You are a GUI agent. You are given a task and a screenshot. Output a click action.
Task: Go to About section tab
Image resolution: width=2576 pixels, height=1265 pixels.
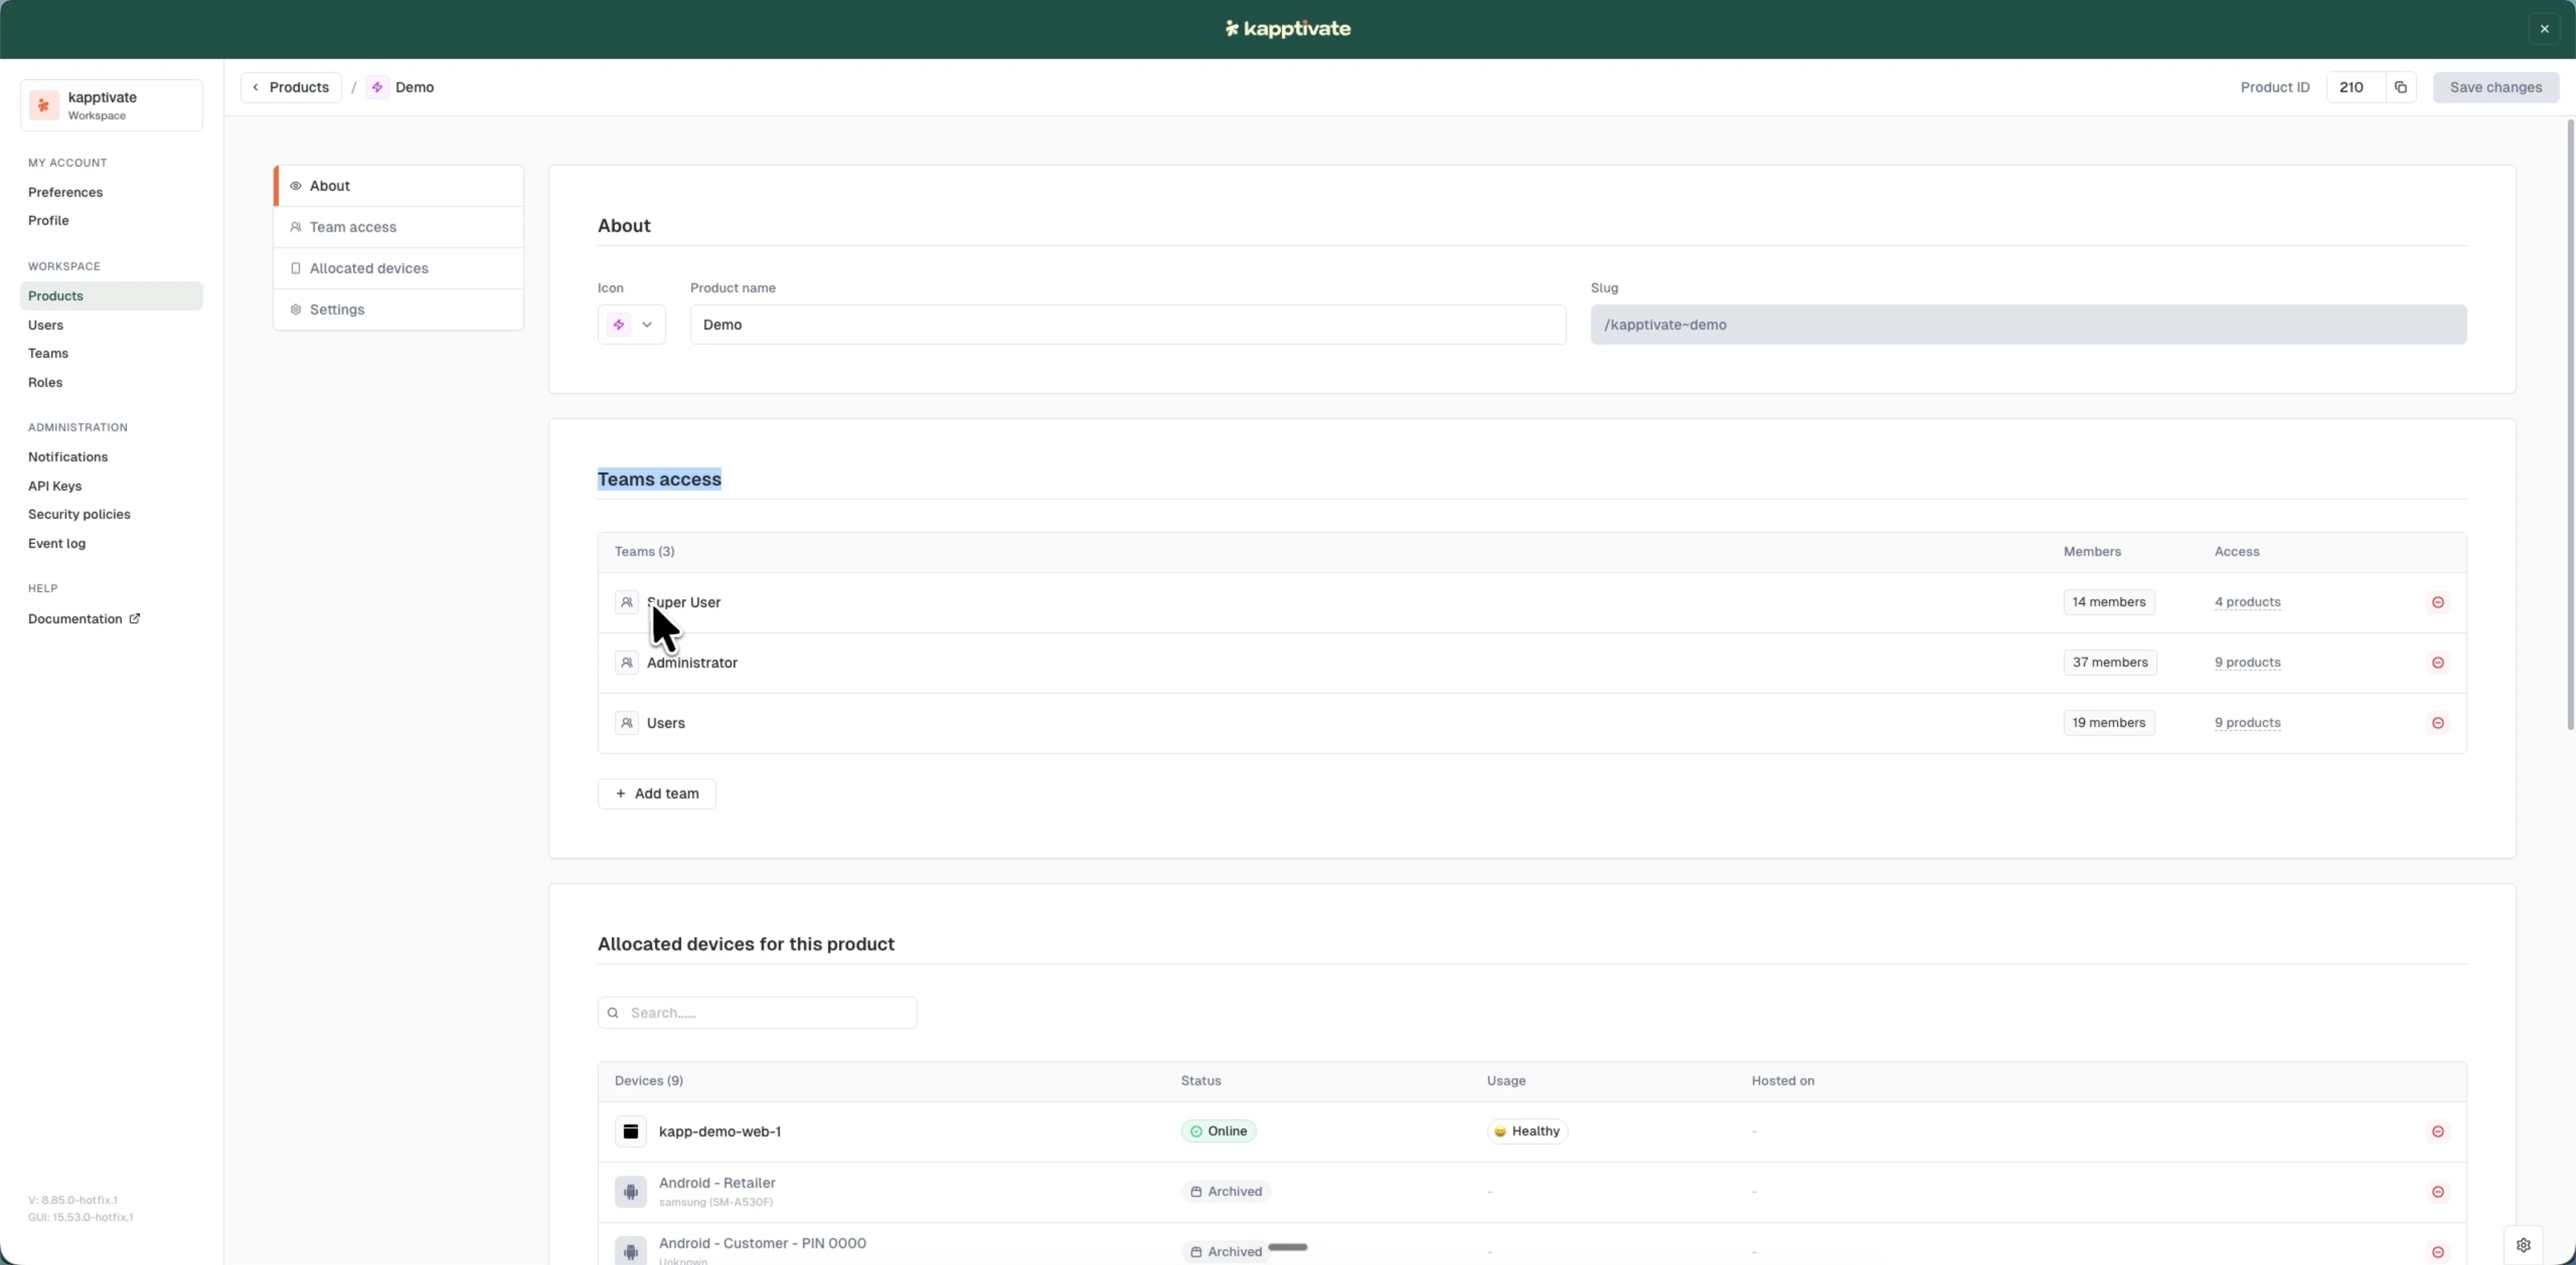(x=399, y=186)
